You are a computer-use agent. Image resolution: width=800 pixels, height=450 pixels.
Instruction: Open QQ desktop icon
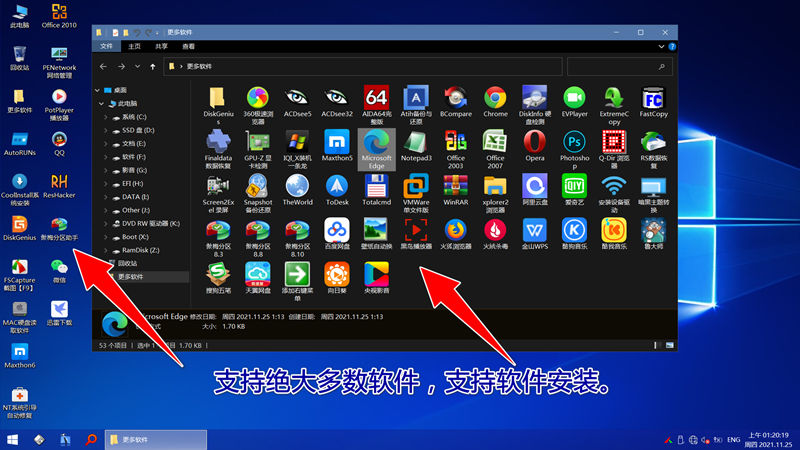[59, 143]
